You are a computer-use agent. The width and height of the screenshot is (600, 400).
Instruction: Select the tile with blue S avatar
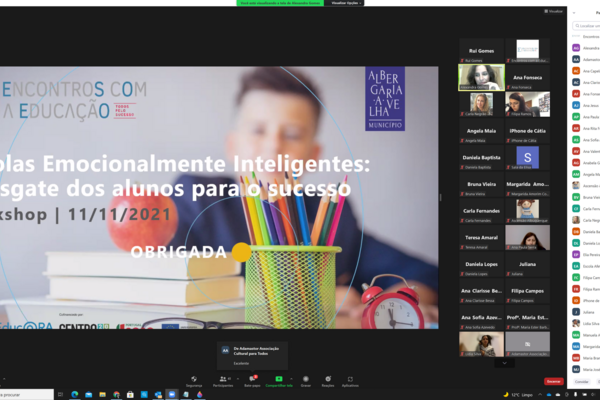(527, 157)
